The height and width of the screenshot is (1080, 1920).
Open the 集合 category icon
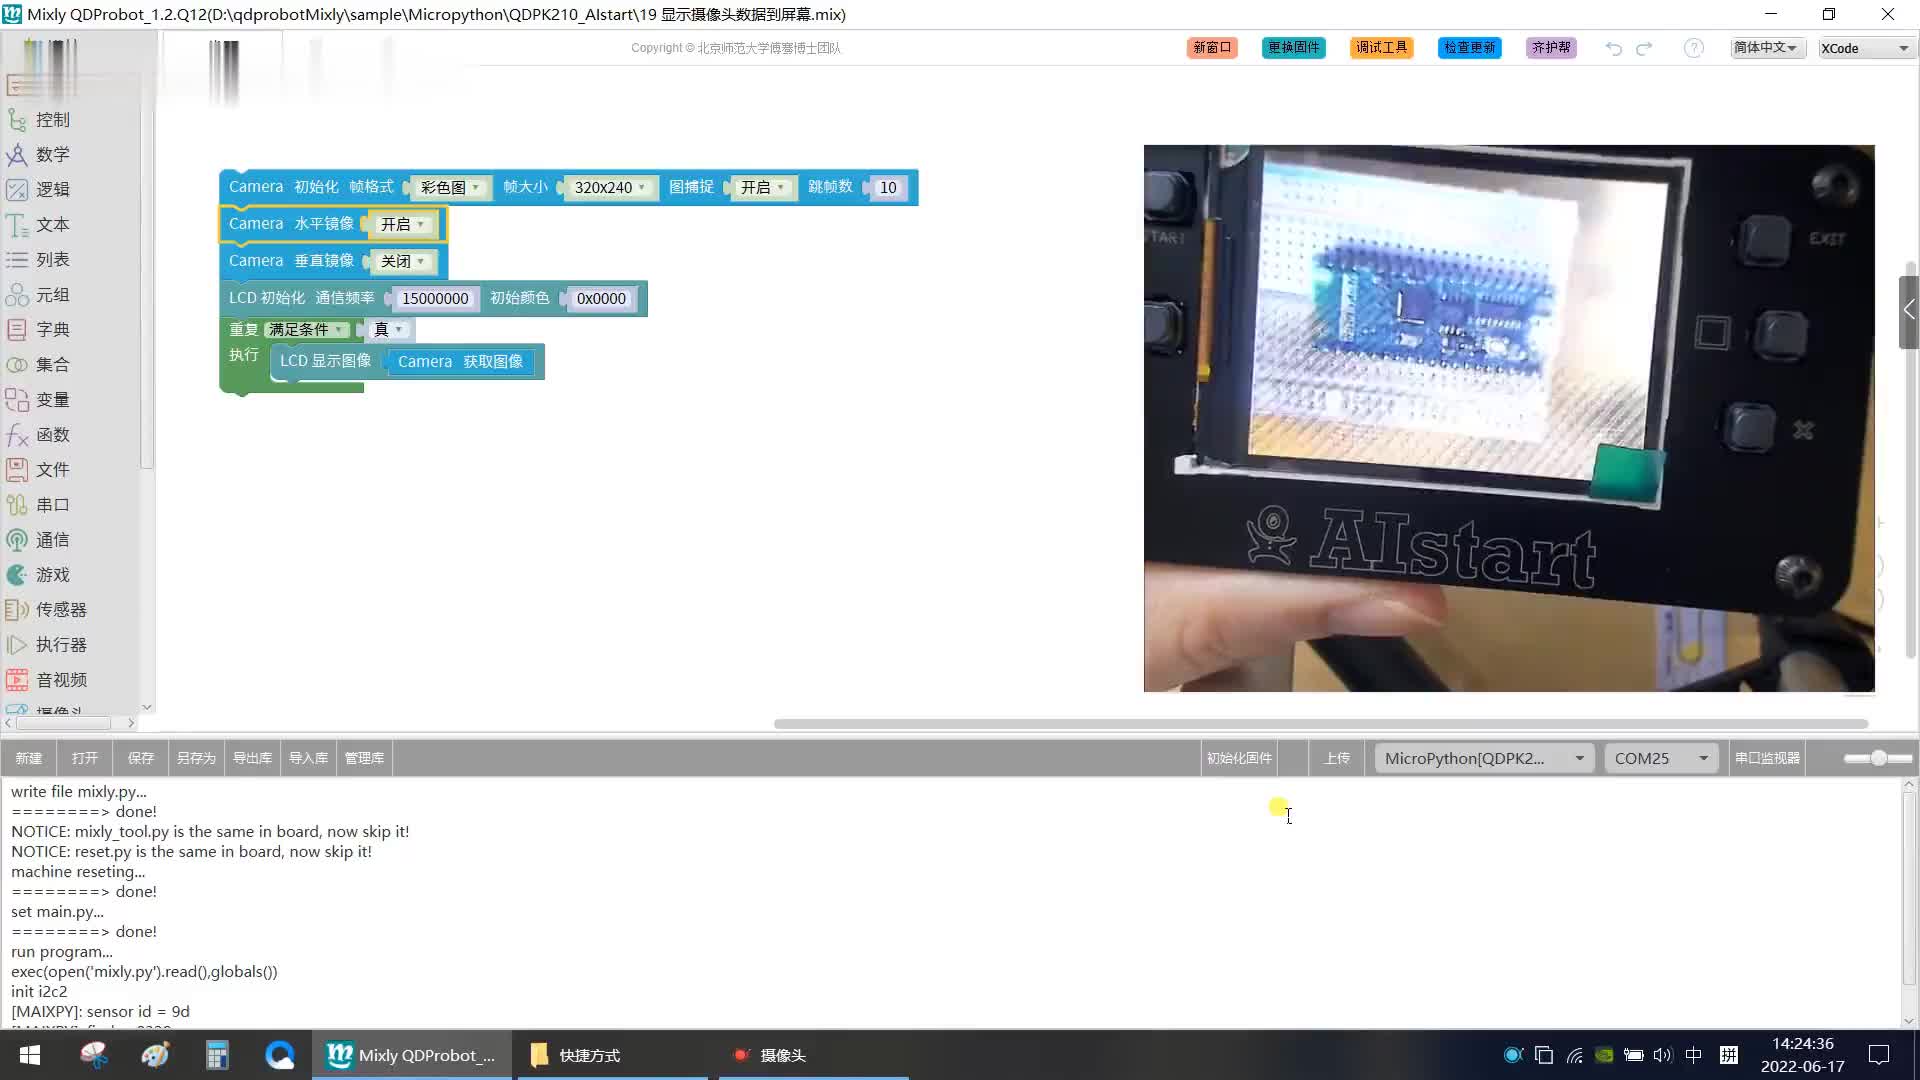point(17,365)
